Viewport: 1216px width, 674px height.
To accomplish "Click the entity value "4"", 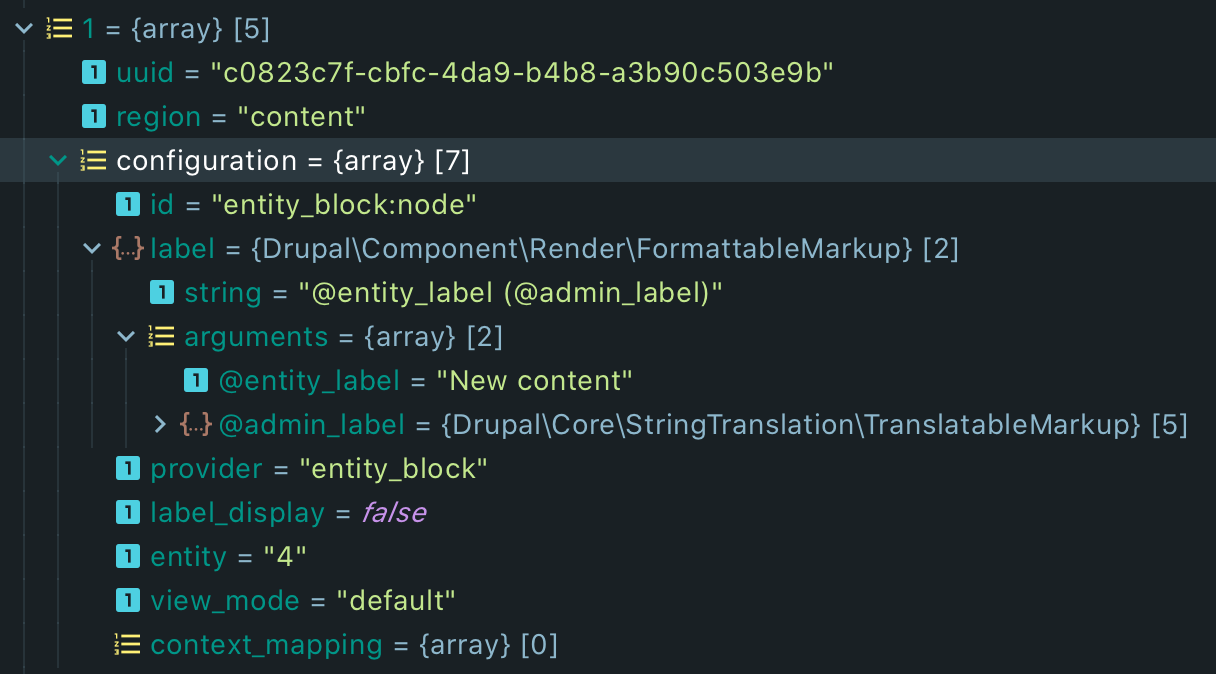I will [x=284, y=556].
